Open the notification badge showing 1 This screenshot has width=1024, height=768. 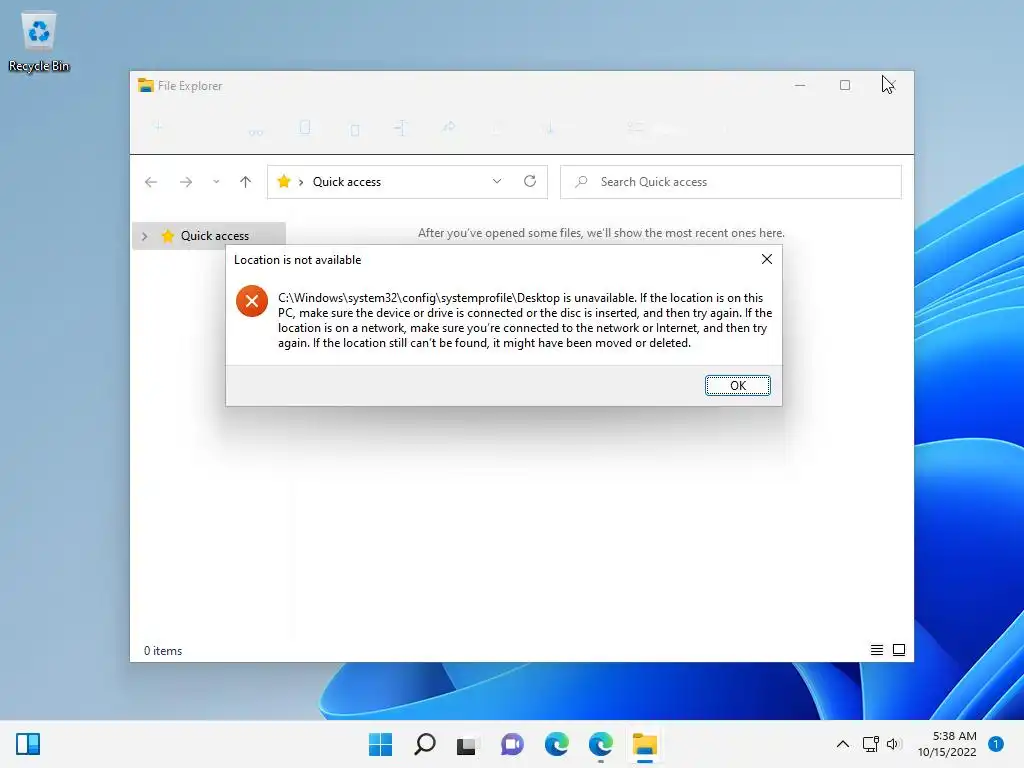pyautogui.click(x=996, y=744)
